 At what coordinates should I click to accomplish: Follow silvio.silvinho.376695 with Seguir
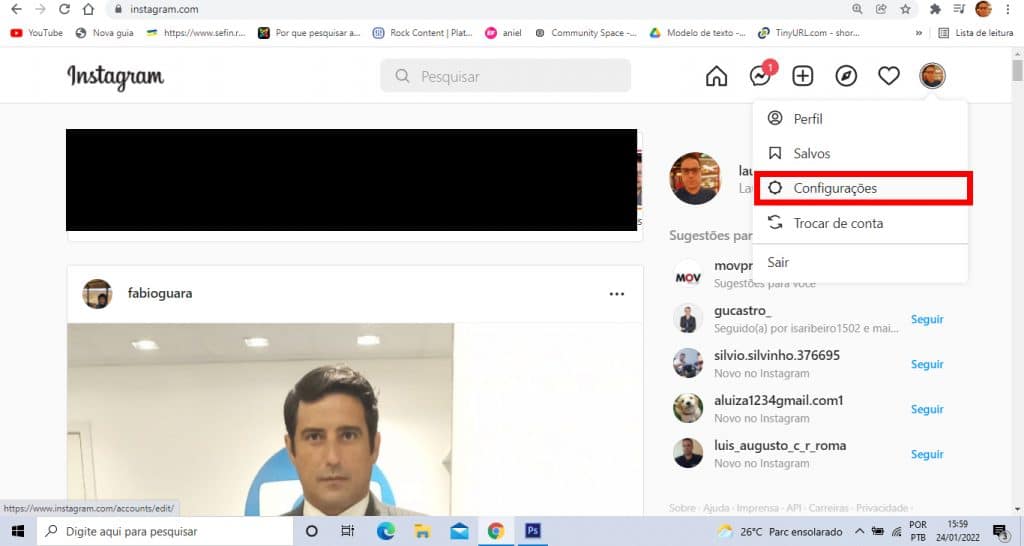coord(927,364)
